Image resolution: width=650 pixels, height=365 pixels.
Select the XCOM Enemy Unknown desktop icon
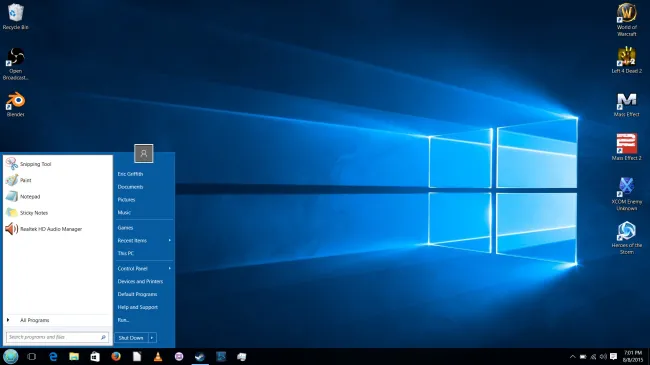click(626, 194)
